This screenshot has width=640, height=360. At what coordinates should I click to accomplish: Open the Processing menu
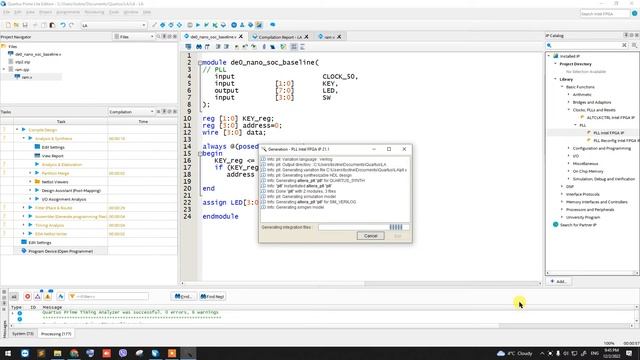pos(95,12)
